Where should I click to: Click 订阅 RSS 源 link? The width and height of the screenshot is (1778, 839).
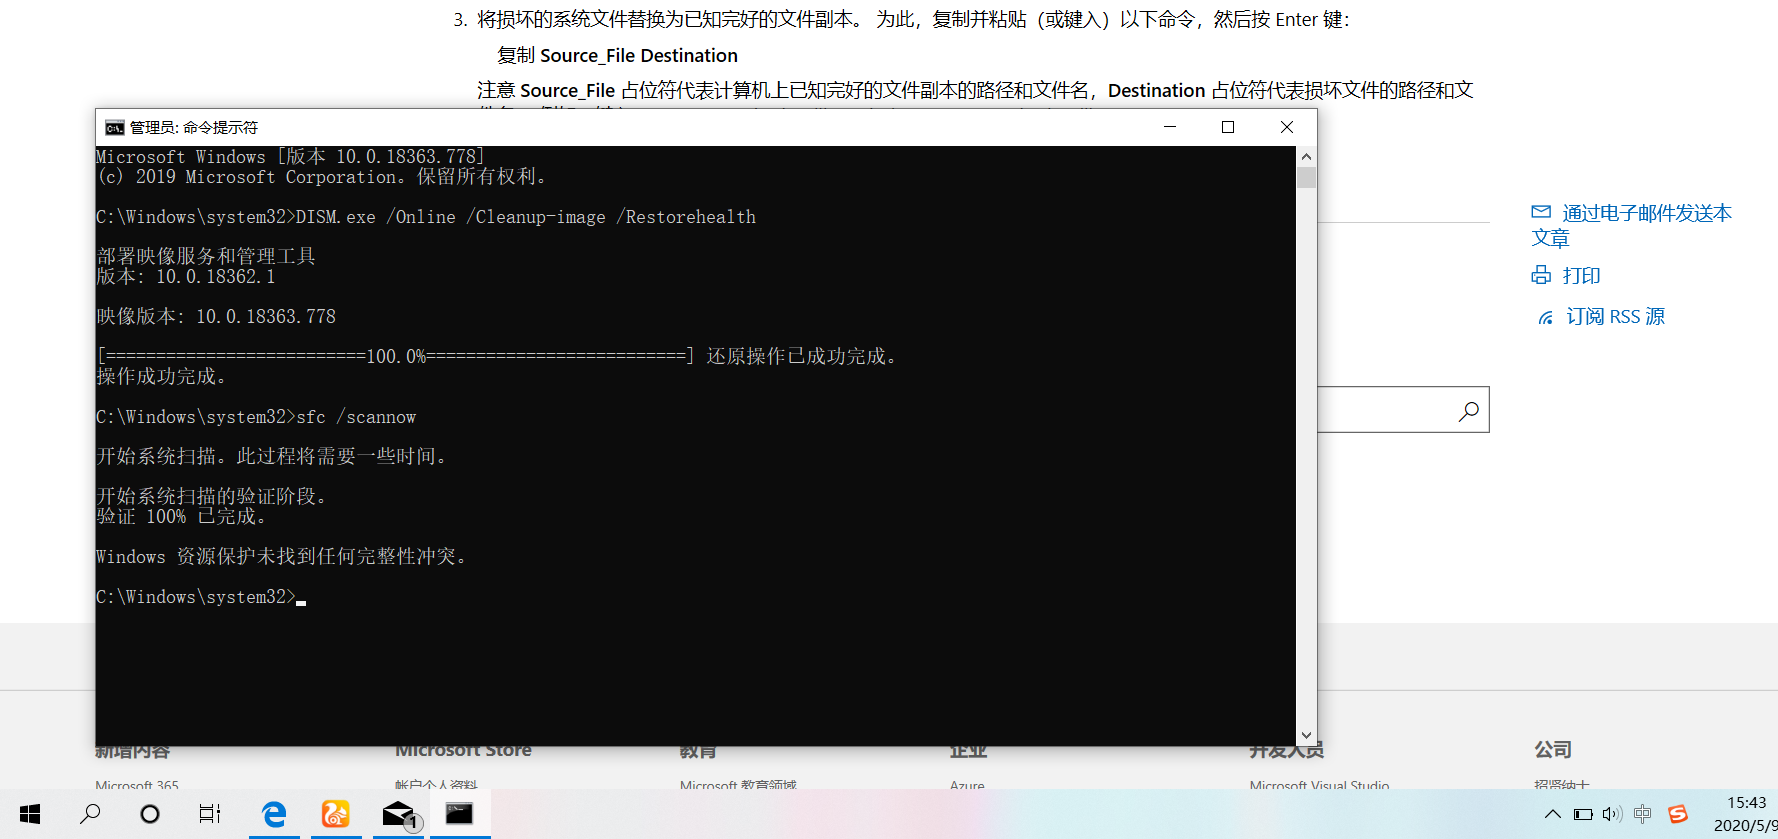1615,316
